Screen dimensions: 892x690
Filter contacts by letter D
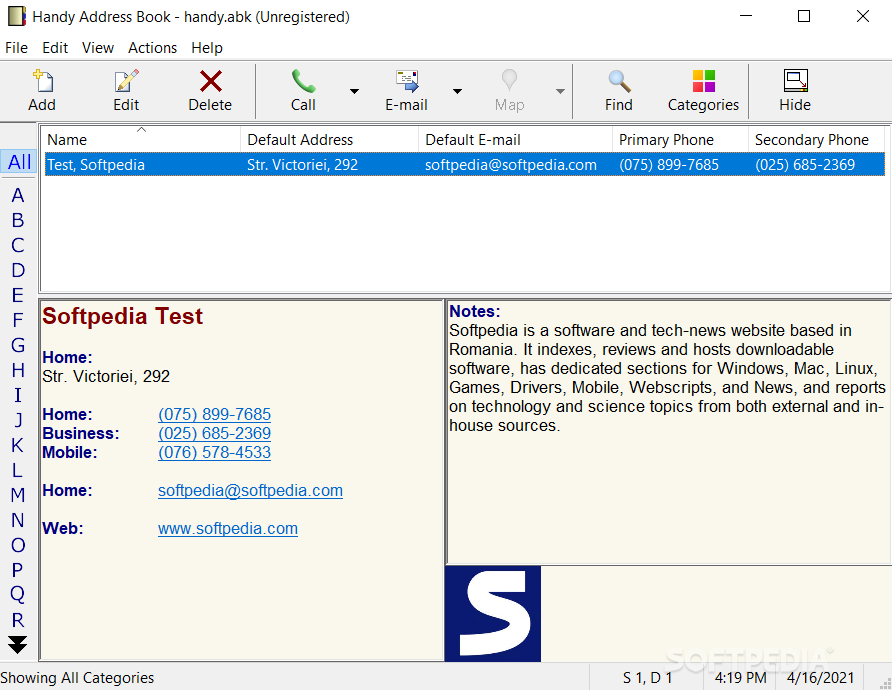18,271
